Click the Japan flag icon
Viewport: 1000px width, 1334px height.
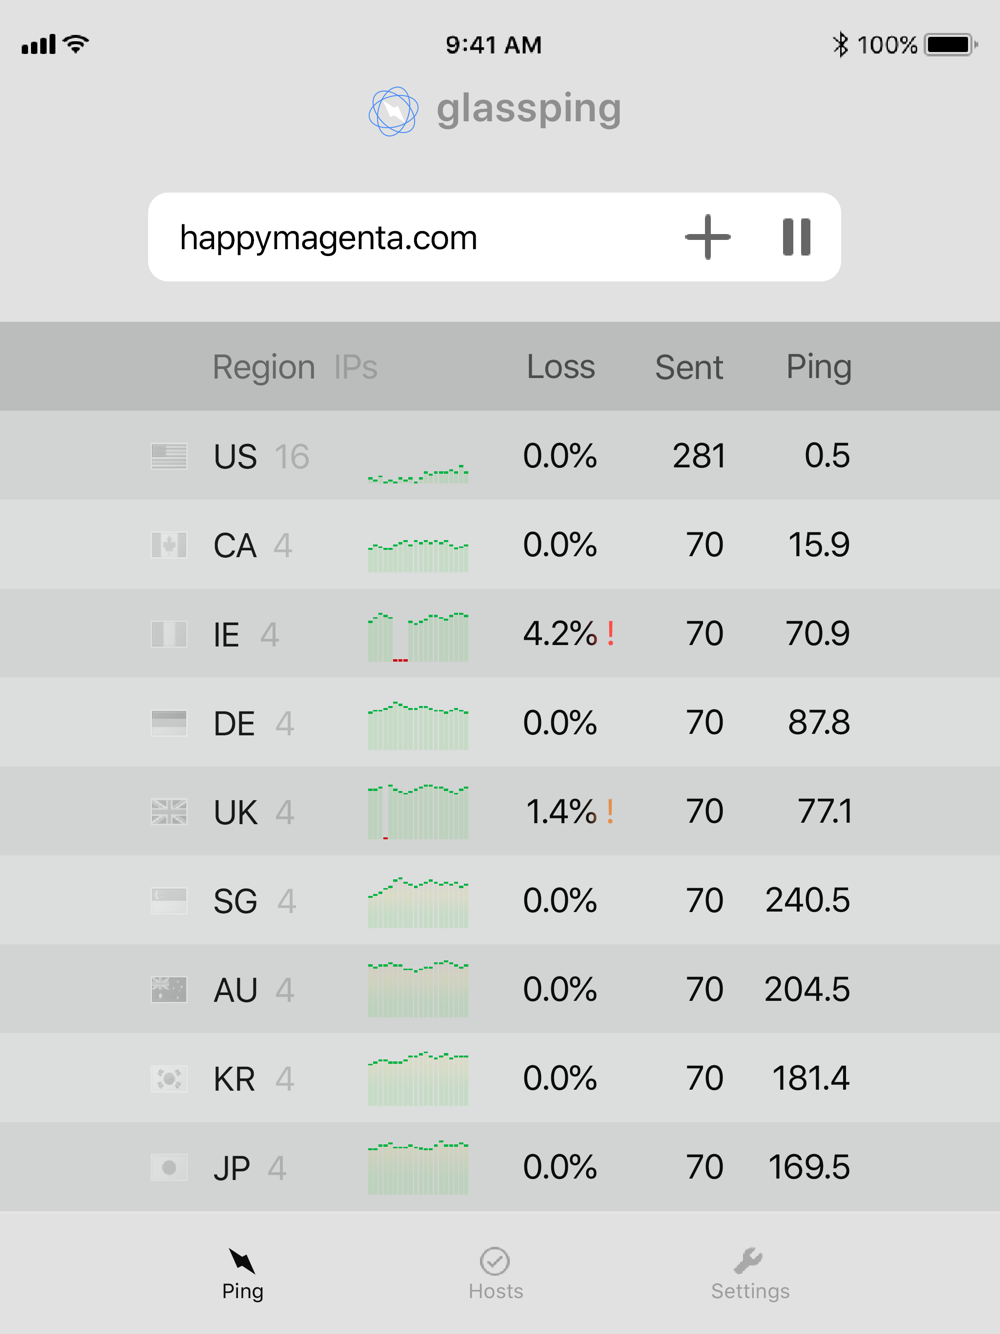pos(169,1167)
